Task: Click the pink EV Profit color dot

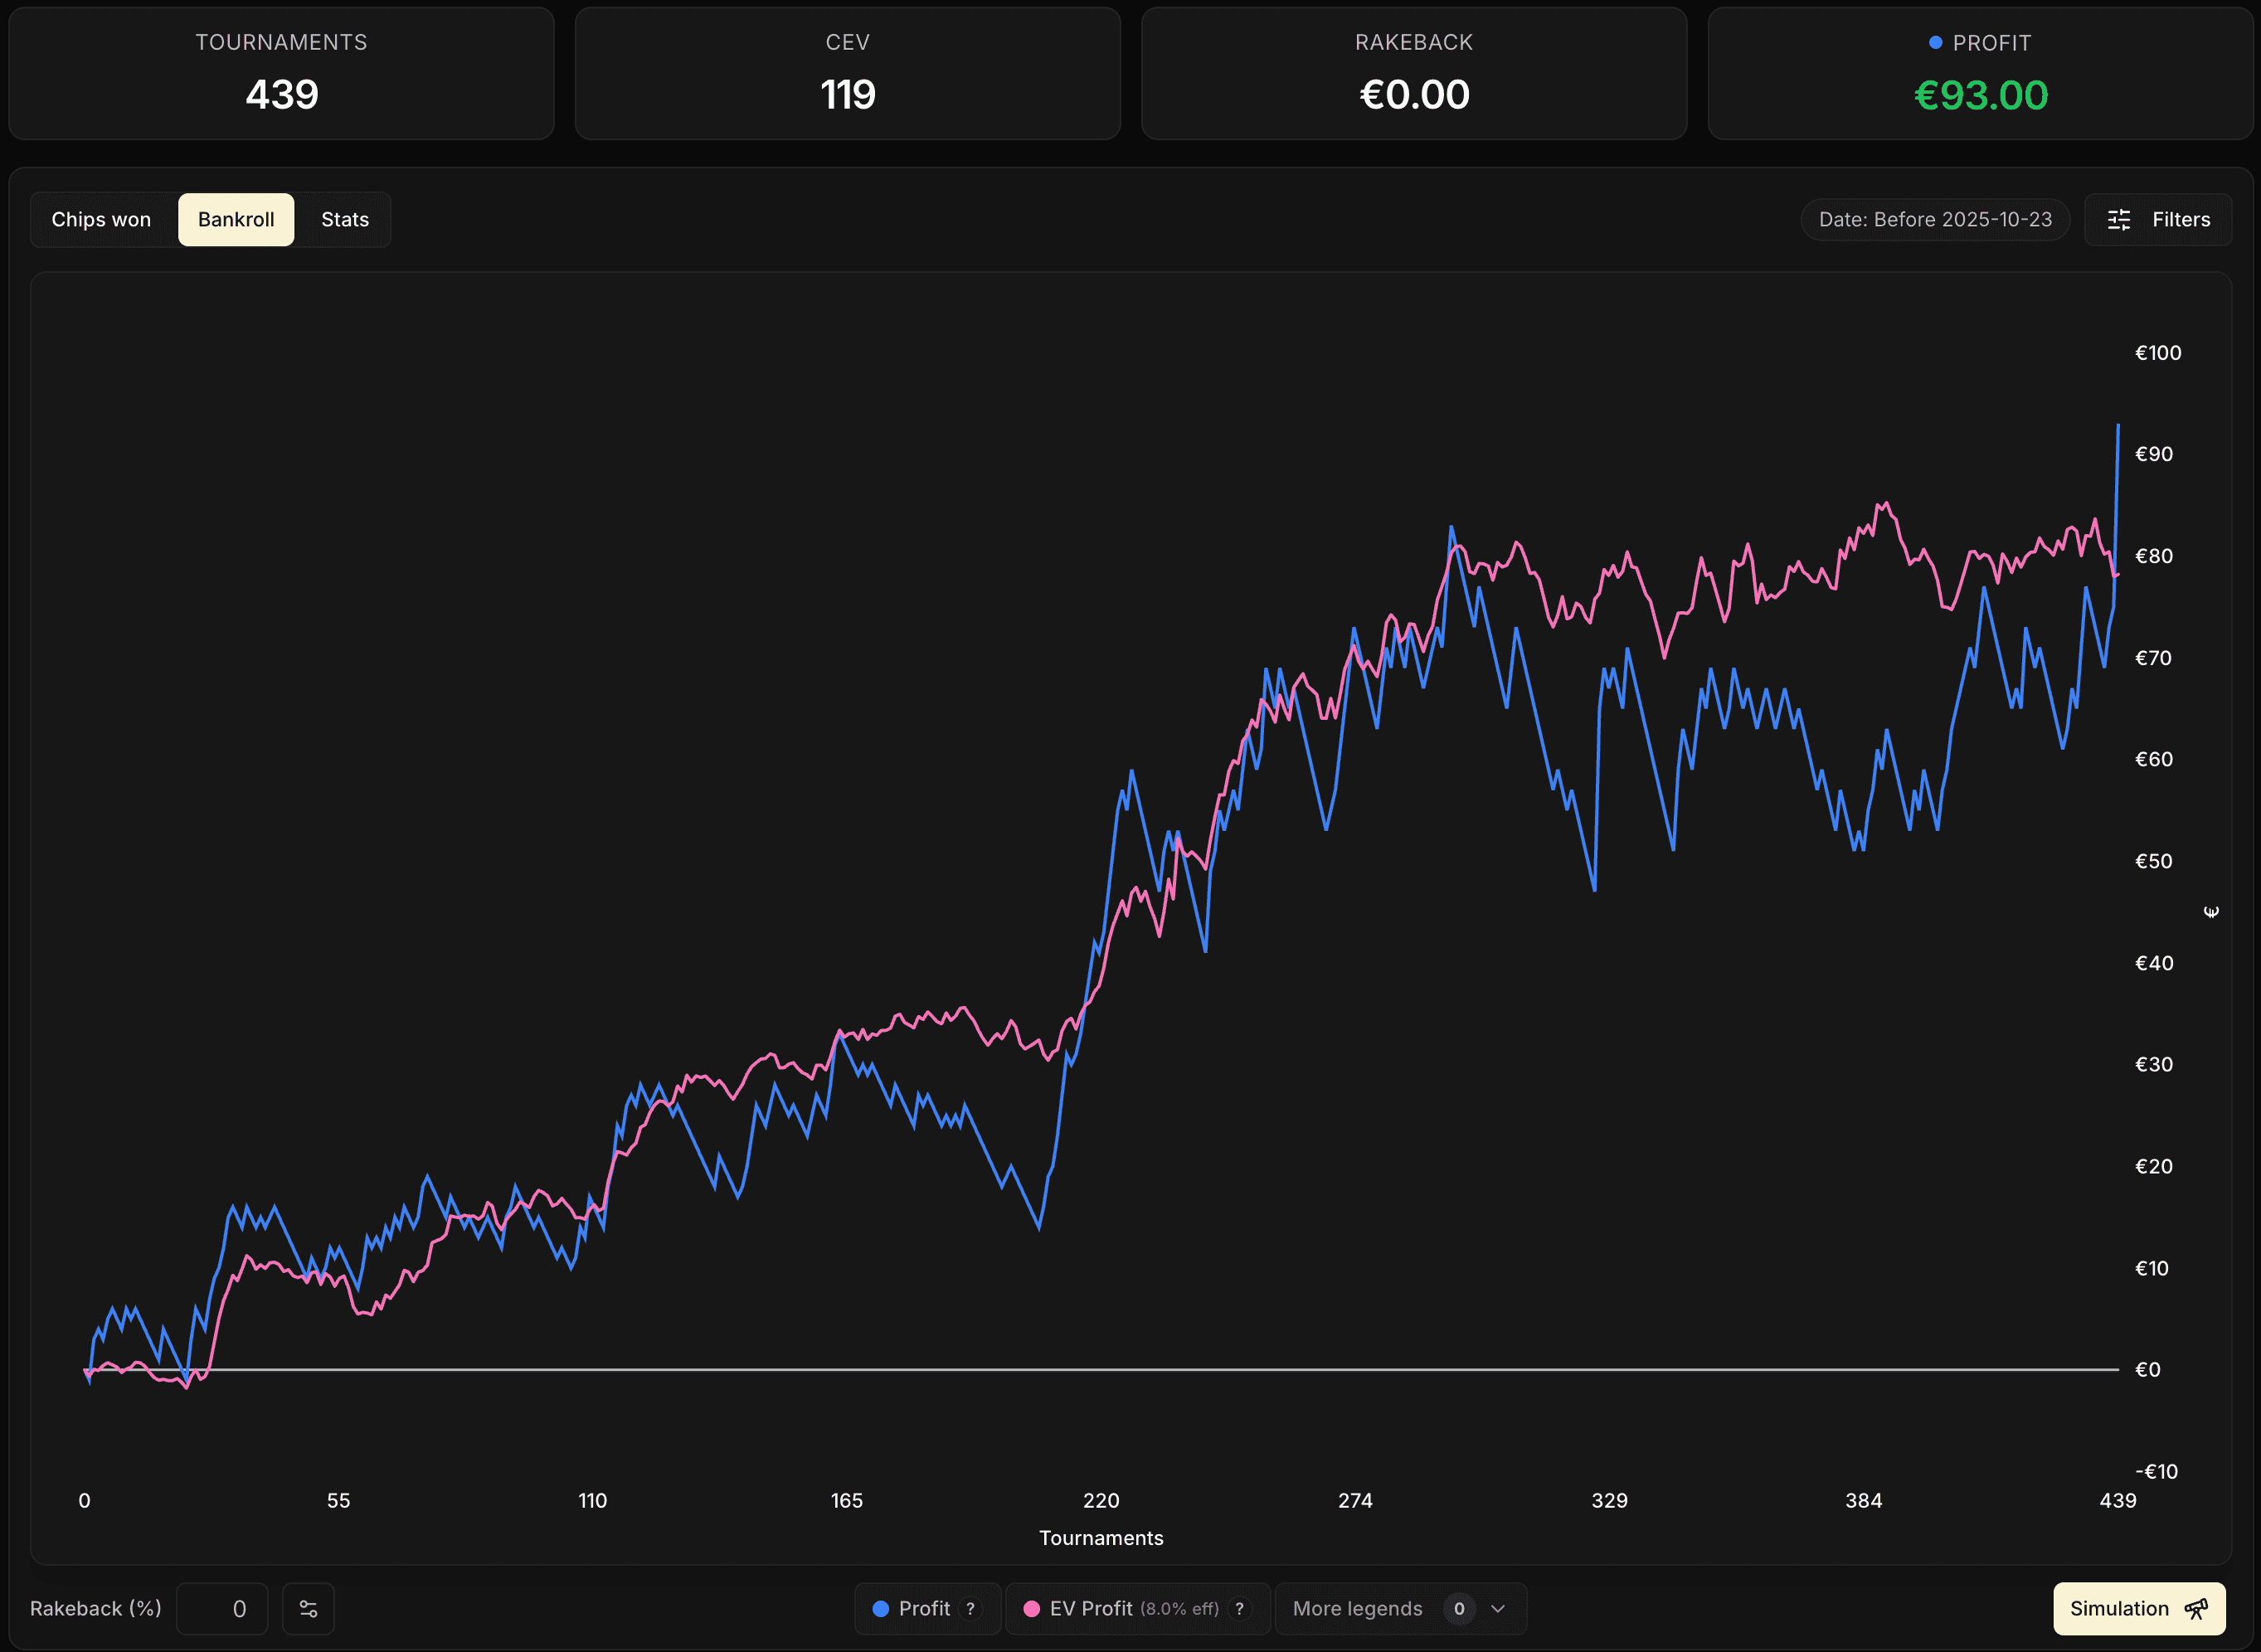Action: click(1031, 1609)
